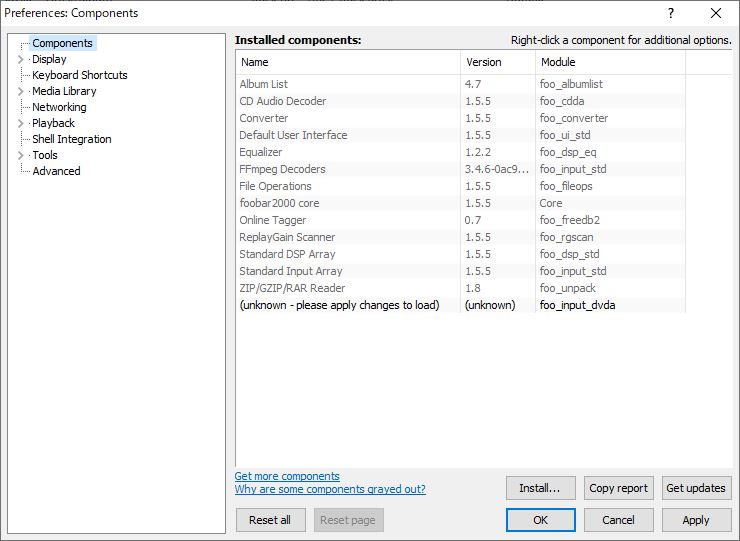This screenshot has width=740, height=541.
Task: Select Keyboard Shortcuts in the tree
Action: pyautogui.click(x=80, y=75)
